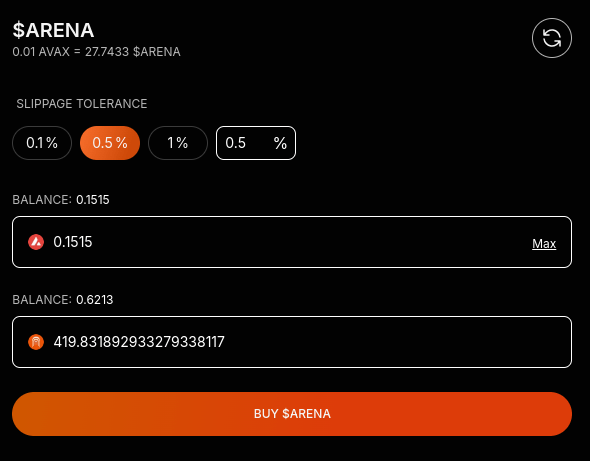This screenshot has width=590, height=461.
Task: Focus the AVAX amount input 0.1515
Action: point(292,242)
